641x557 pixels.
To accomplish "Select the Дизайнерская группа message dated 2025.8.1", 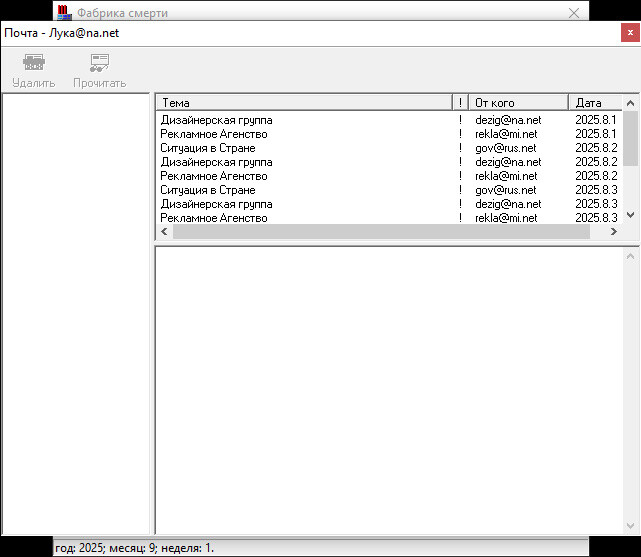I will coord(388,120).
